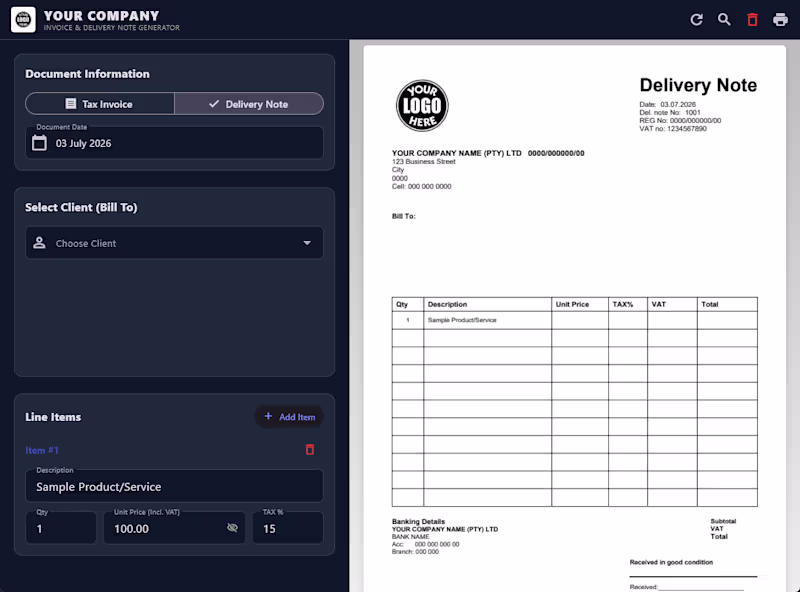800x592 pixels.
Task: Open search with the magnifier icon
Action: pyautogui.click(x=724, y=20)
